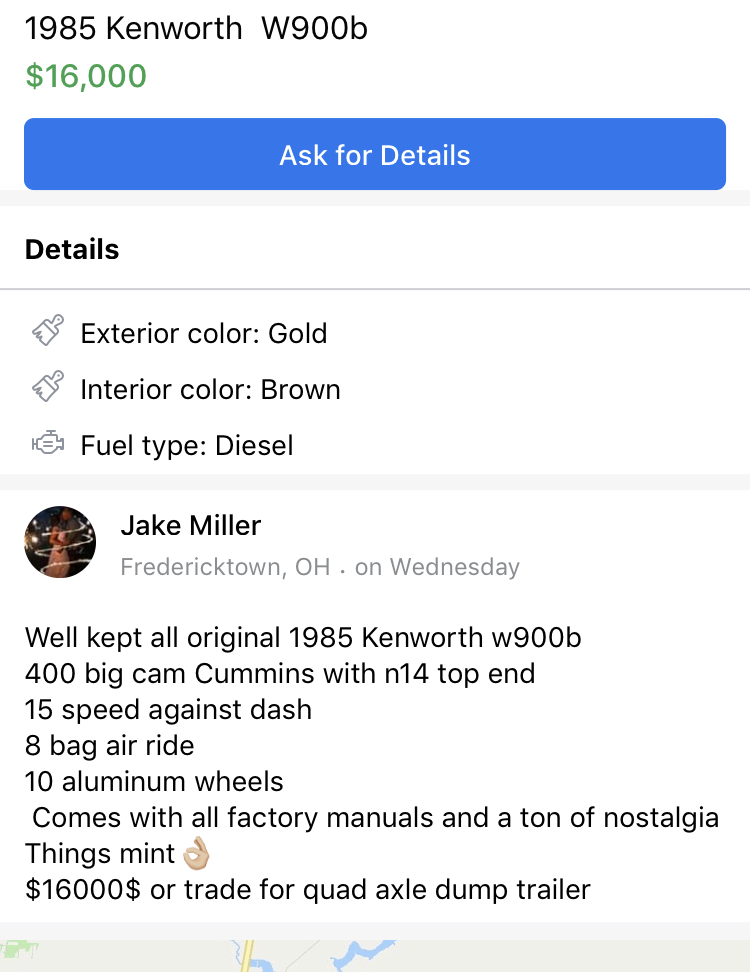This screenshot has width=750, height=972.
Task: Open the map preview at the bottom
Action: coord(375,956)
